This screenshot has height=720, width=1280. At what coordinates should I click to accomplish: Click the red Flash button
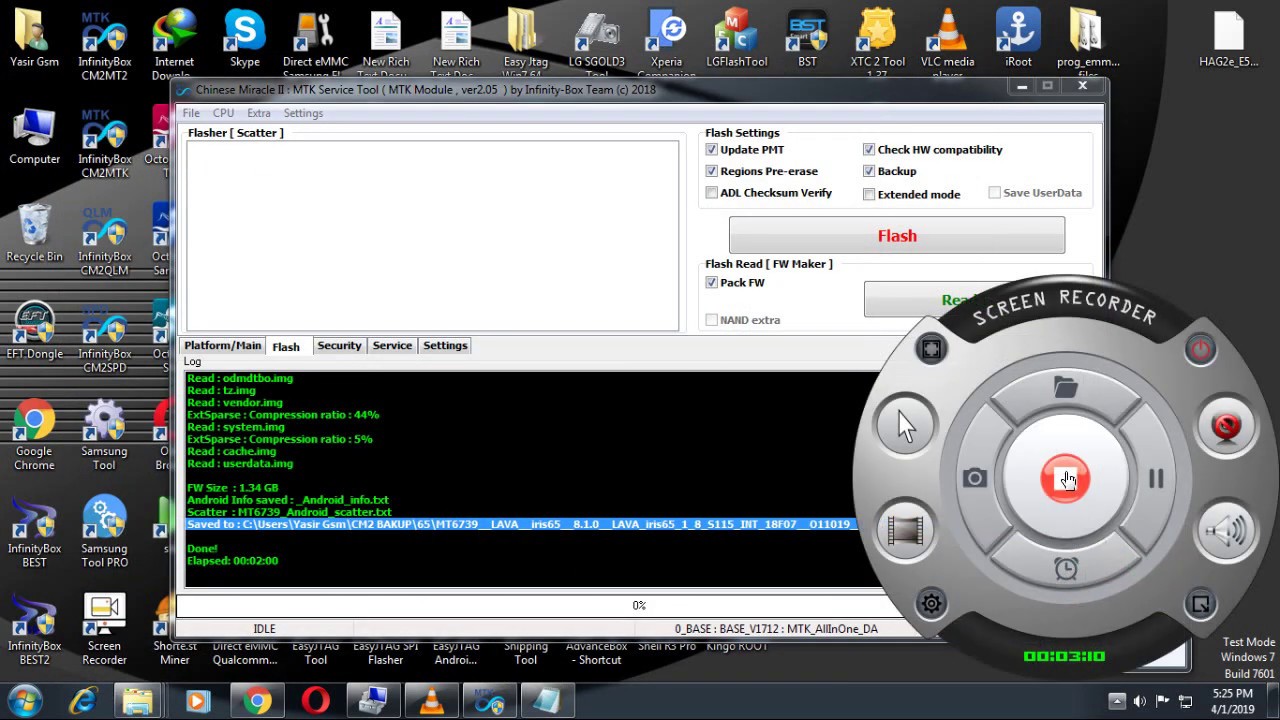click(897, 236)
